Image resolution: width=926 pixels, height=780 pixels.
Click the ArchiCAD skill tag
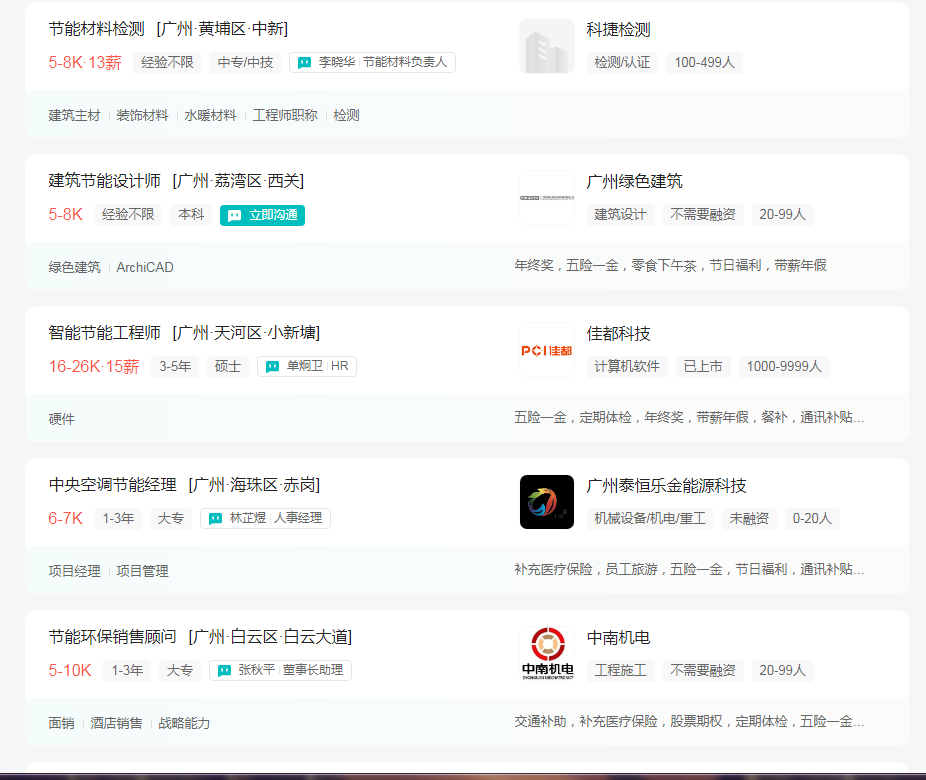(x=145, y=267)
